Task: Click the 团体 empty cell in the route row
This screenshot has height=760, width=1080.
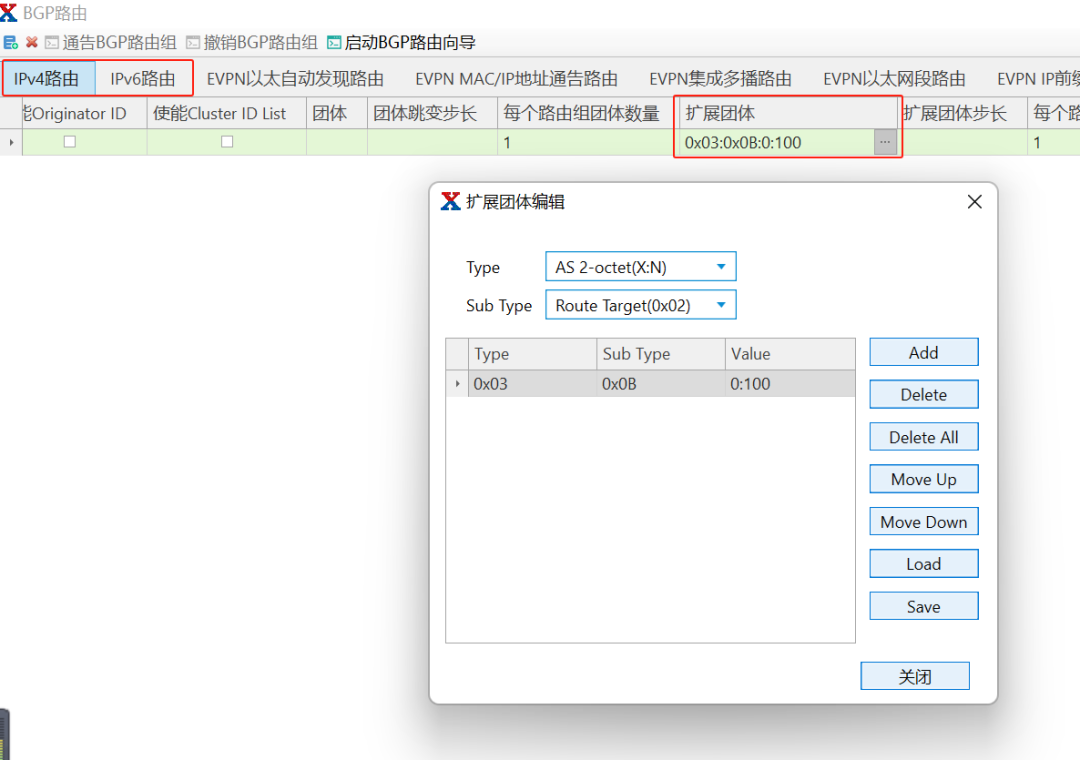Action: pyautogui.click(x=337, y=142)
